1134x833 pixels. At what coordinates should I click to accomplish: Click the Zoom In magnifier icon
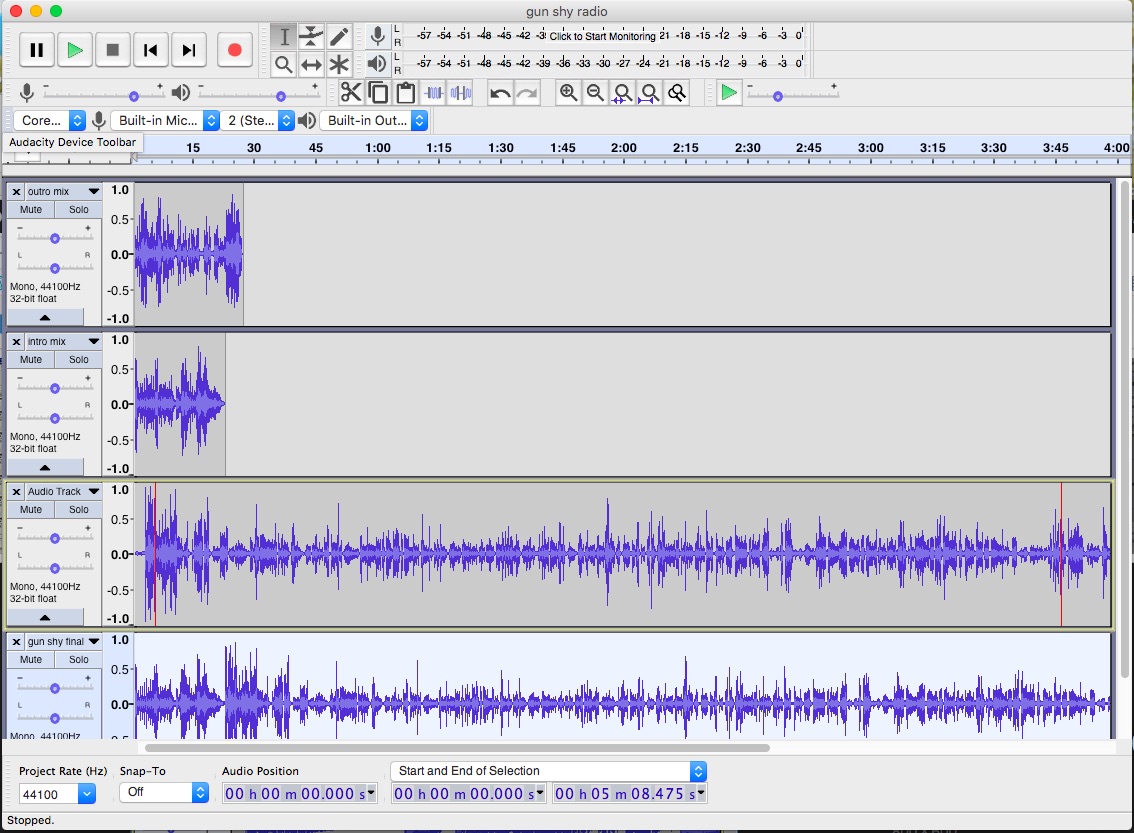pyautogui.click(x=568, y=92)
